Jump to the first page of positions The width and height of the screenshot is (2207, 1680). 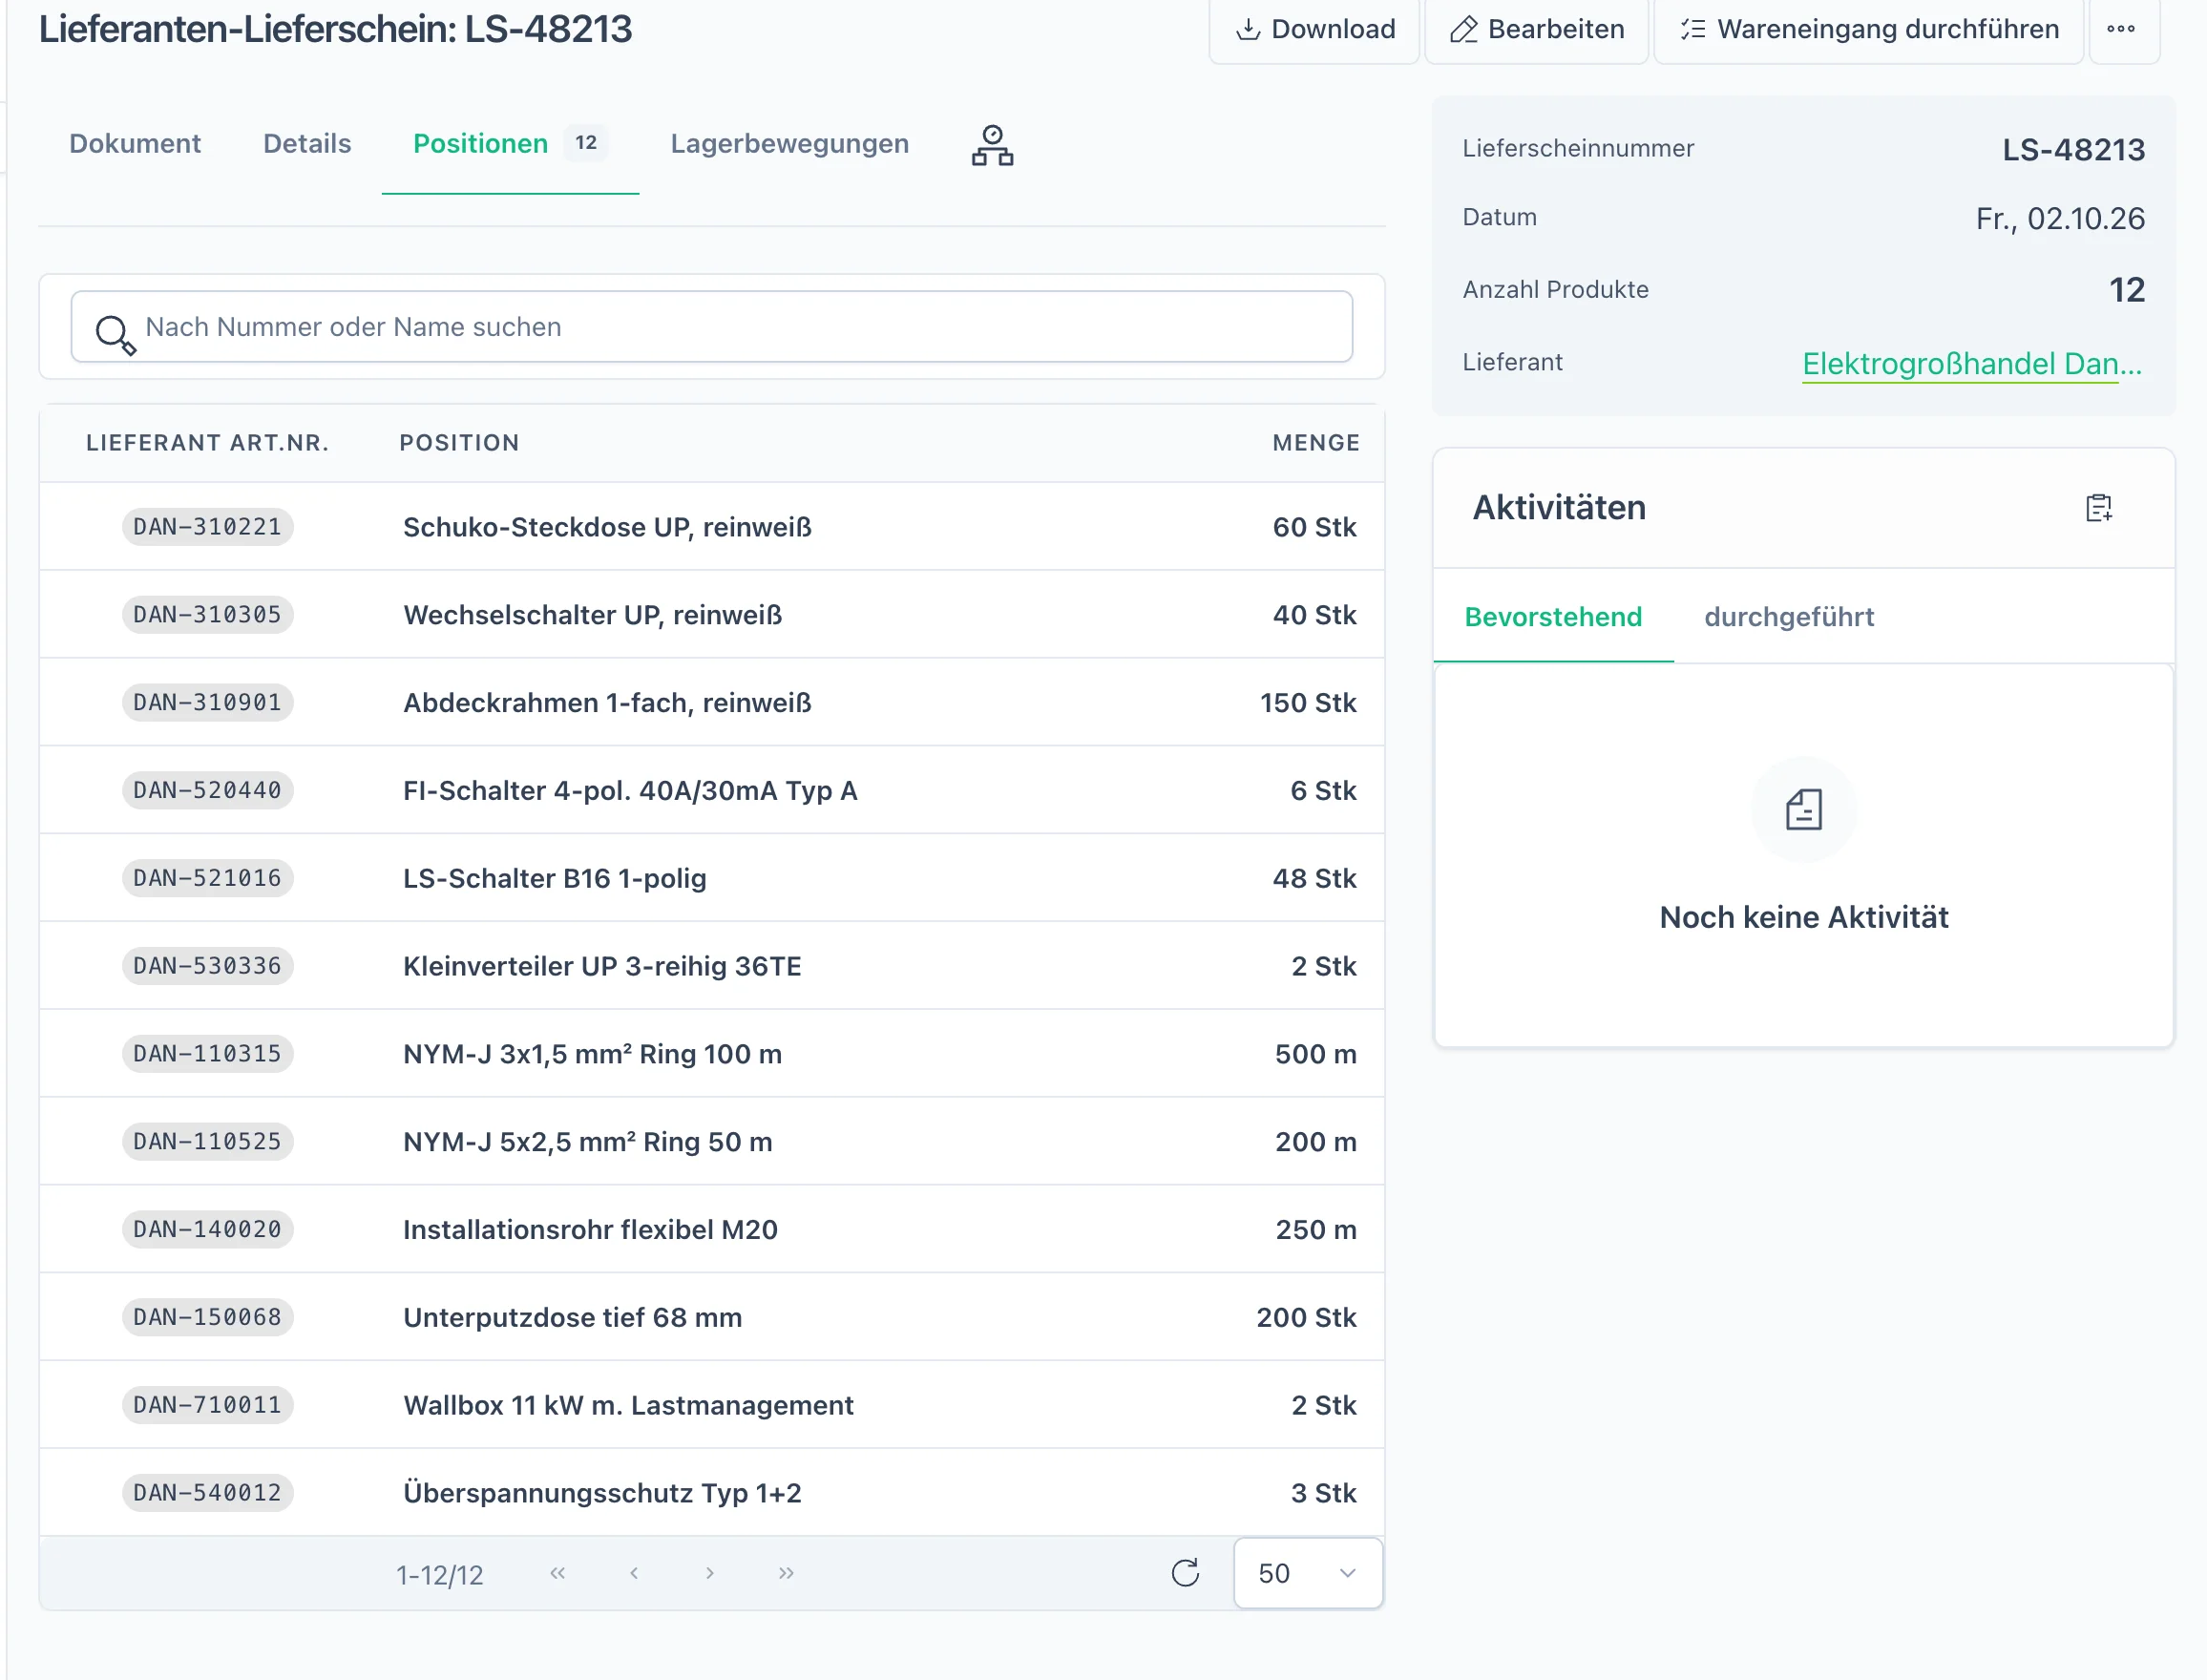(558, 1573)
